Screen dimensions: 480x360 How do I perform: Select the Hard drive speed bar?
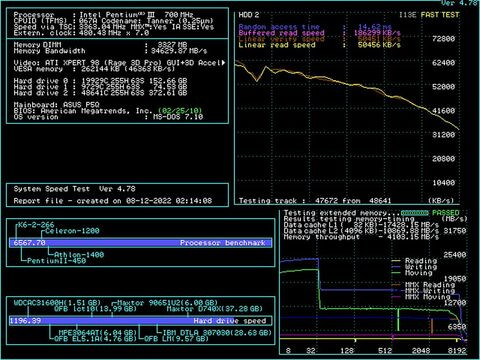coord(140,321)
